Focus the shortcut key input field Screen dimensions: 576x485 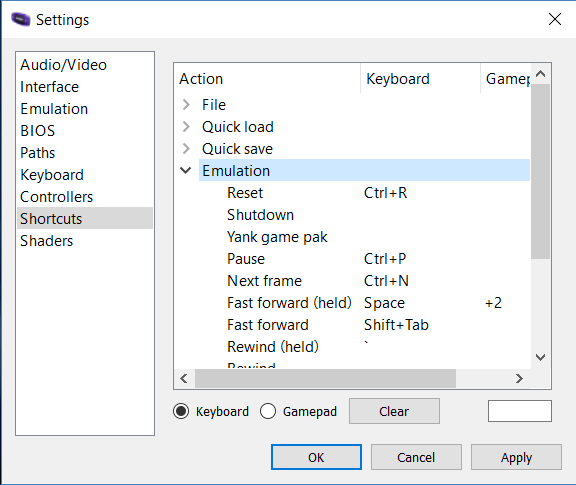pyautogui.click(x=519, y=411)
